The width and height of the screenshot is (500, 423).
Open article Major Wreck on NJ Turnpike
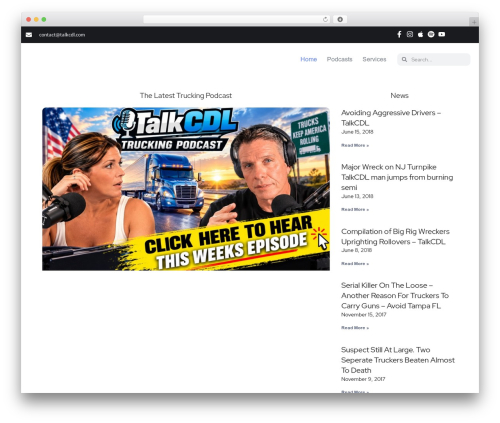click(x=397, y=177)
